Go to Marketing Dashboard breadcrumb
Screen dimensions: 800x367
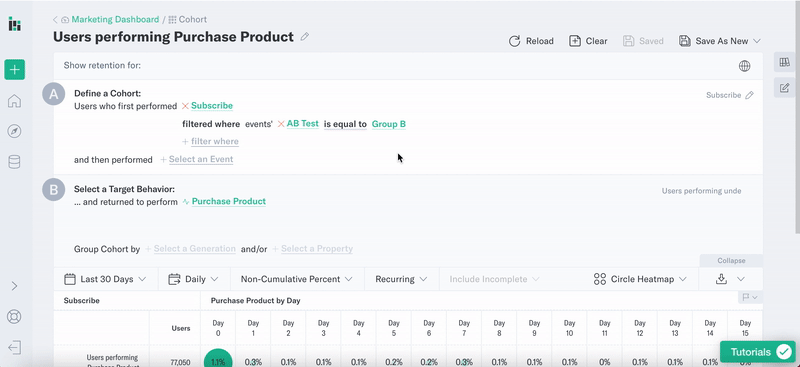coord(115,19)
